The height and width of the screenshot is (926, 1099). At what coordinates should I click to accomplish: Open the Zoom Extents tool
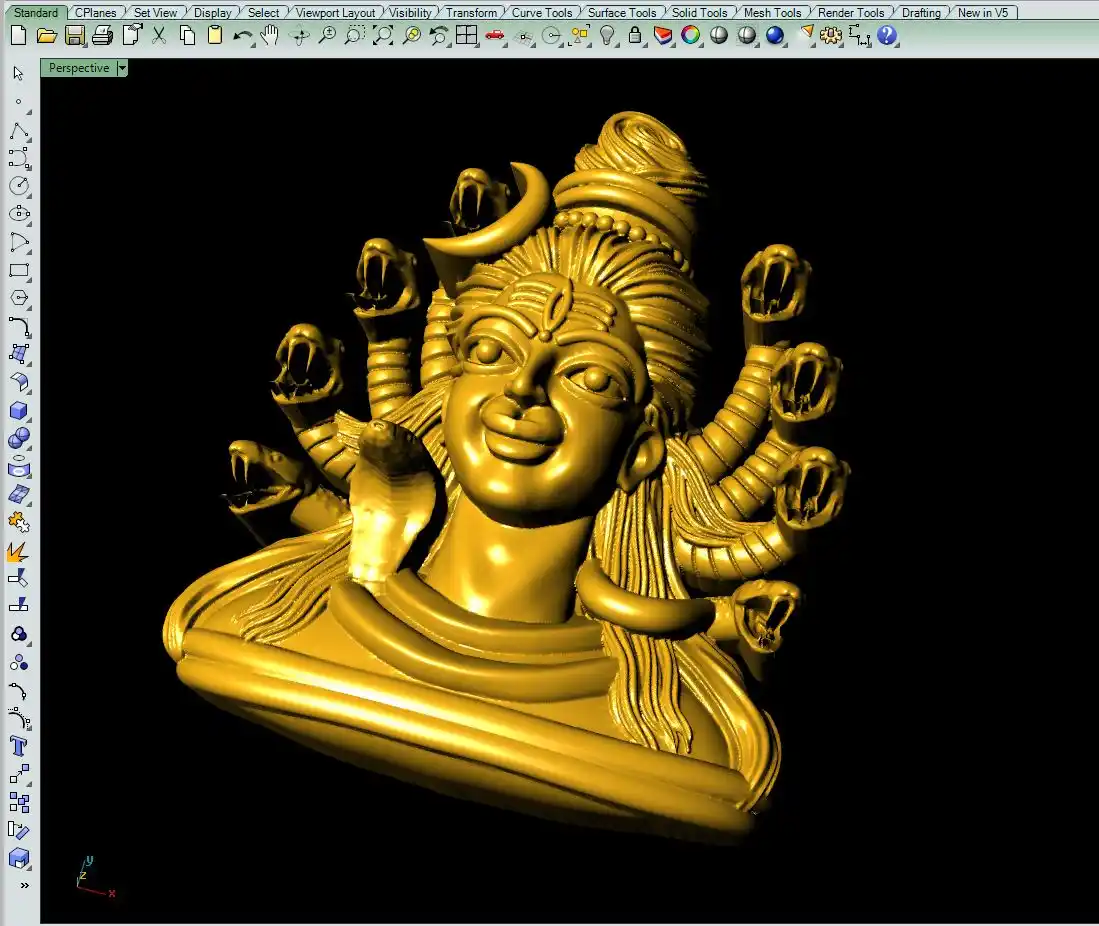pyautogui.click(x=383, y=35)
